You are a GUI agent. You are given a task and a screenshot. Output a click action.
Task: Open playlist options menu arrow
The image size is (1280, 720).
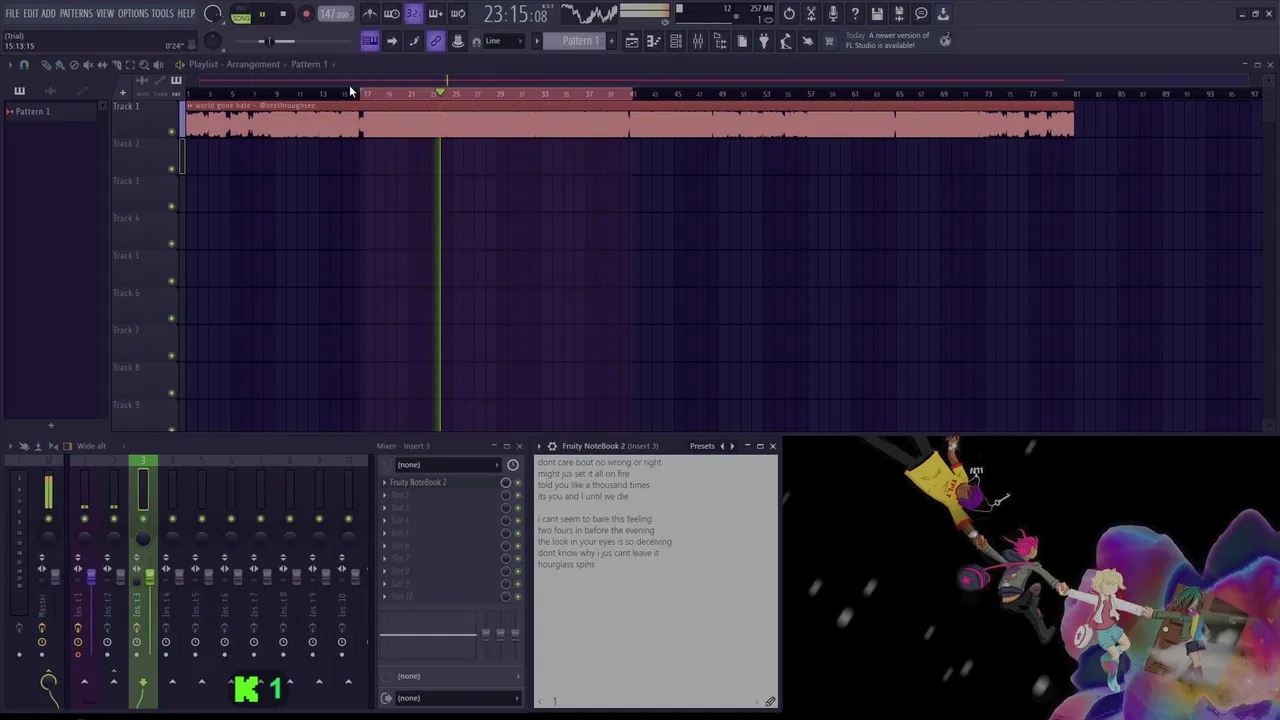click(x=10, y=65)
